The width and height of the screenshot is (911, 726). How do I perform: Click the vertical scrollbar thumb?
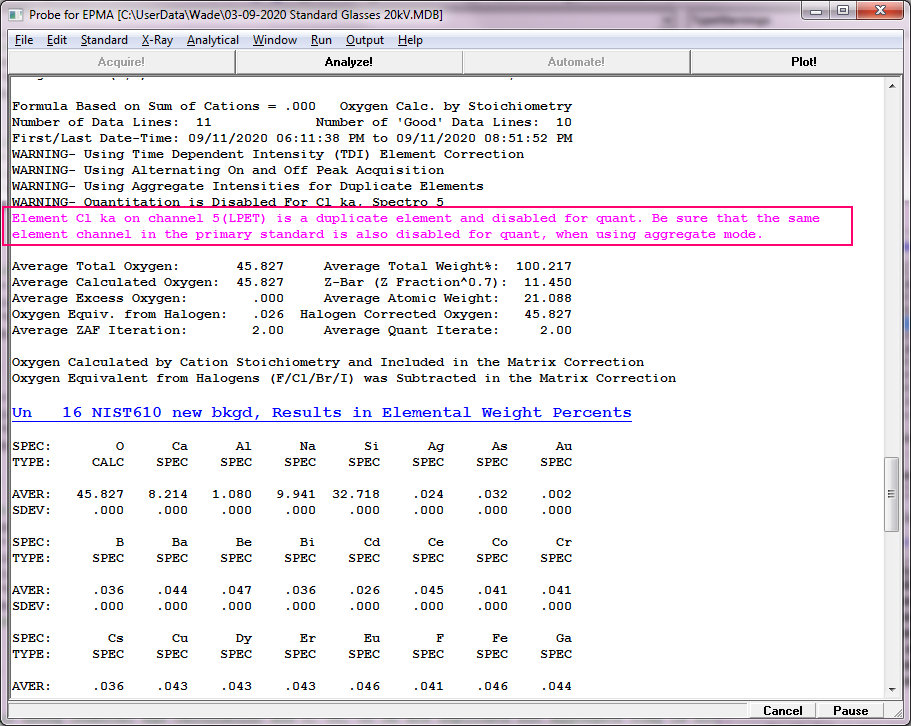892,492
